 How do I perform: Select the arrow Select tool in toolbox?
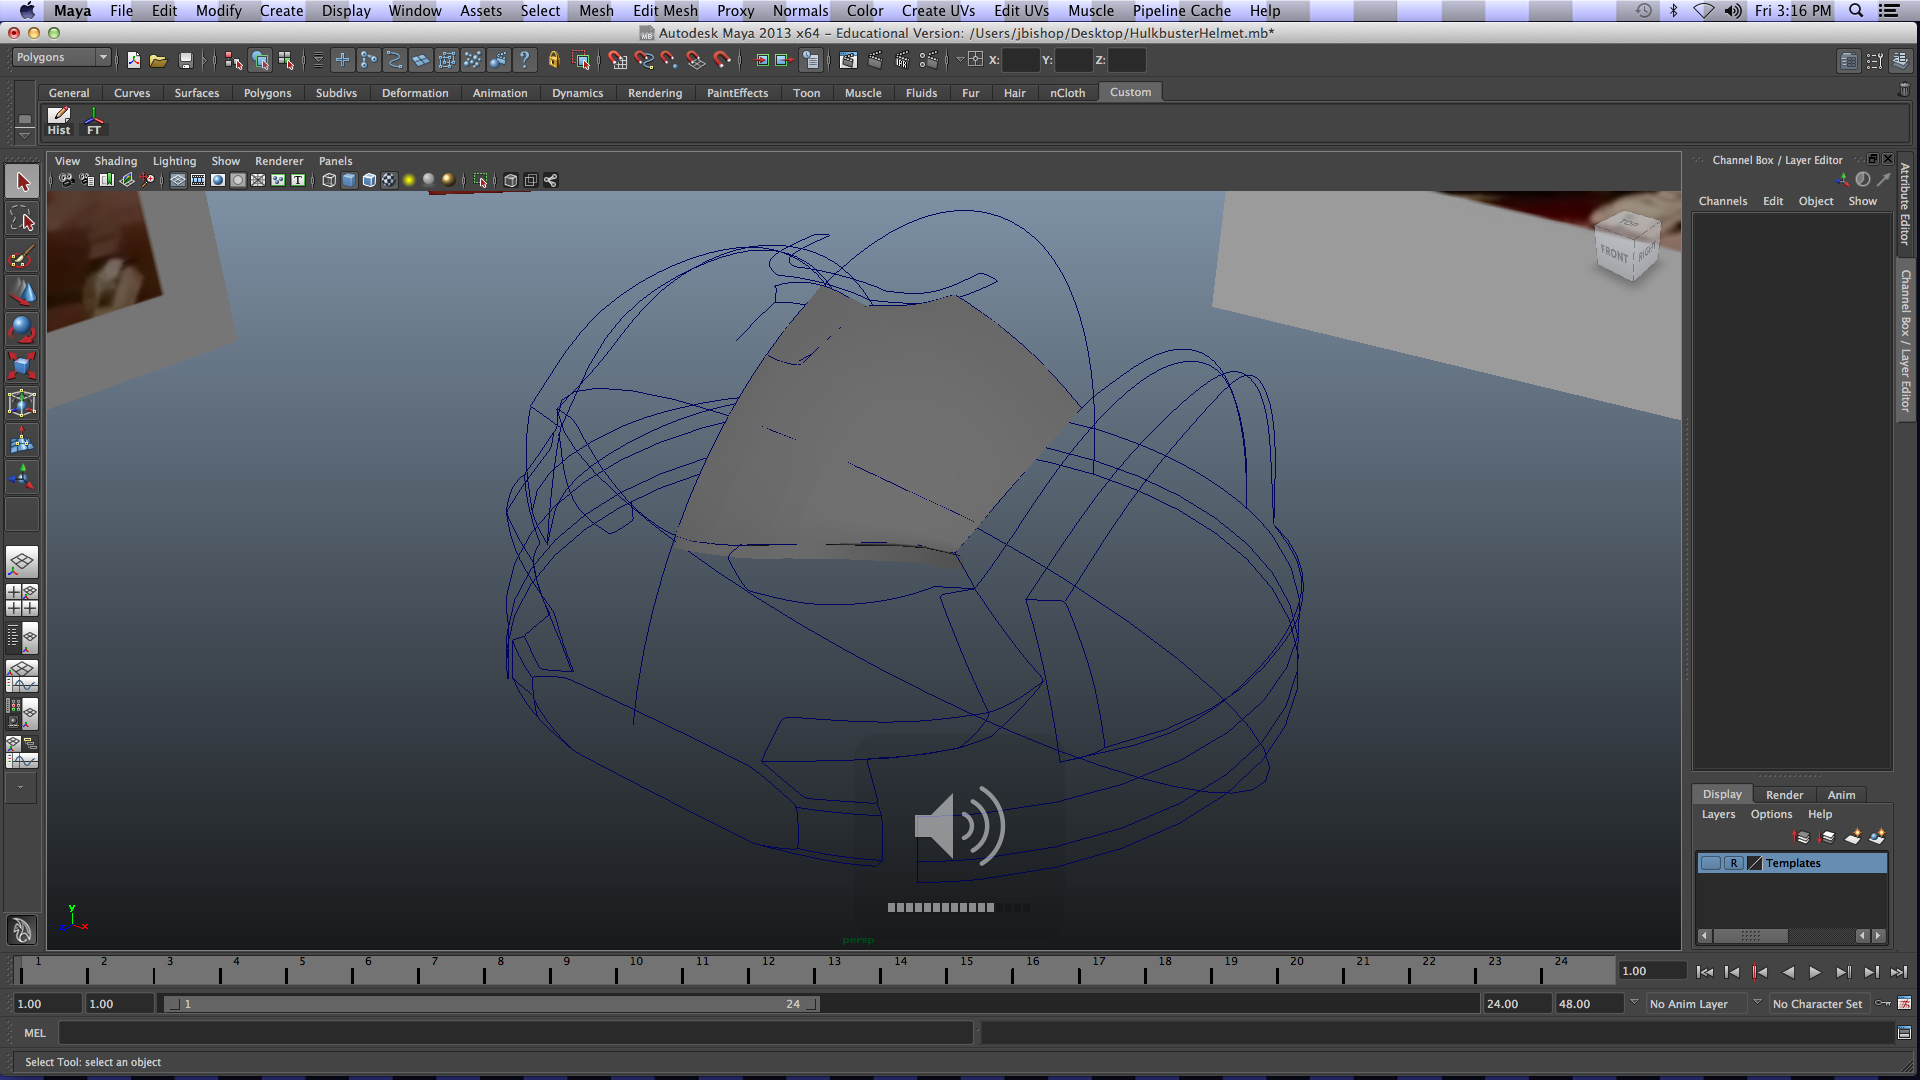(x=22, y=182)
